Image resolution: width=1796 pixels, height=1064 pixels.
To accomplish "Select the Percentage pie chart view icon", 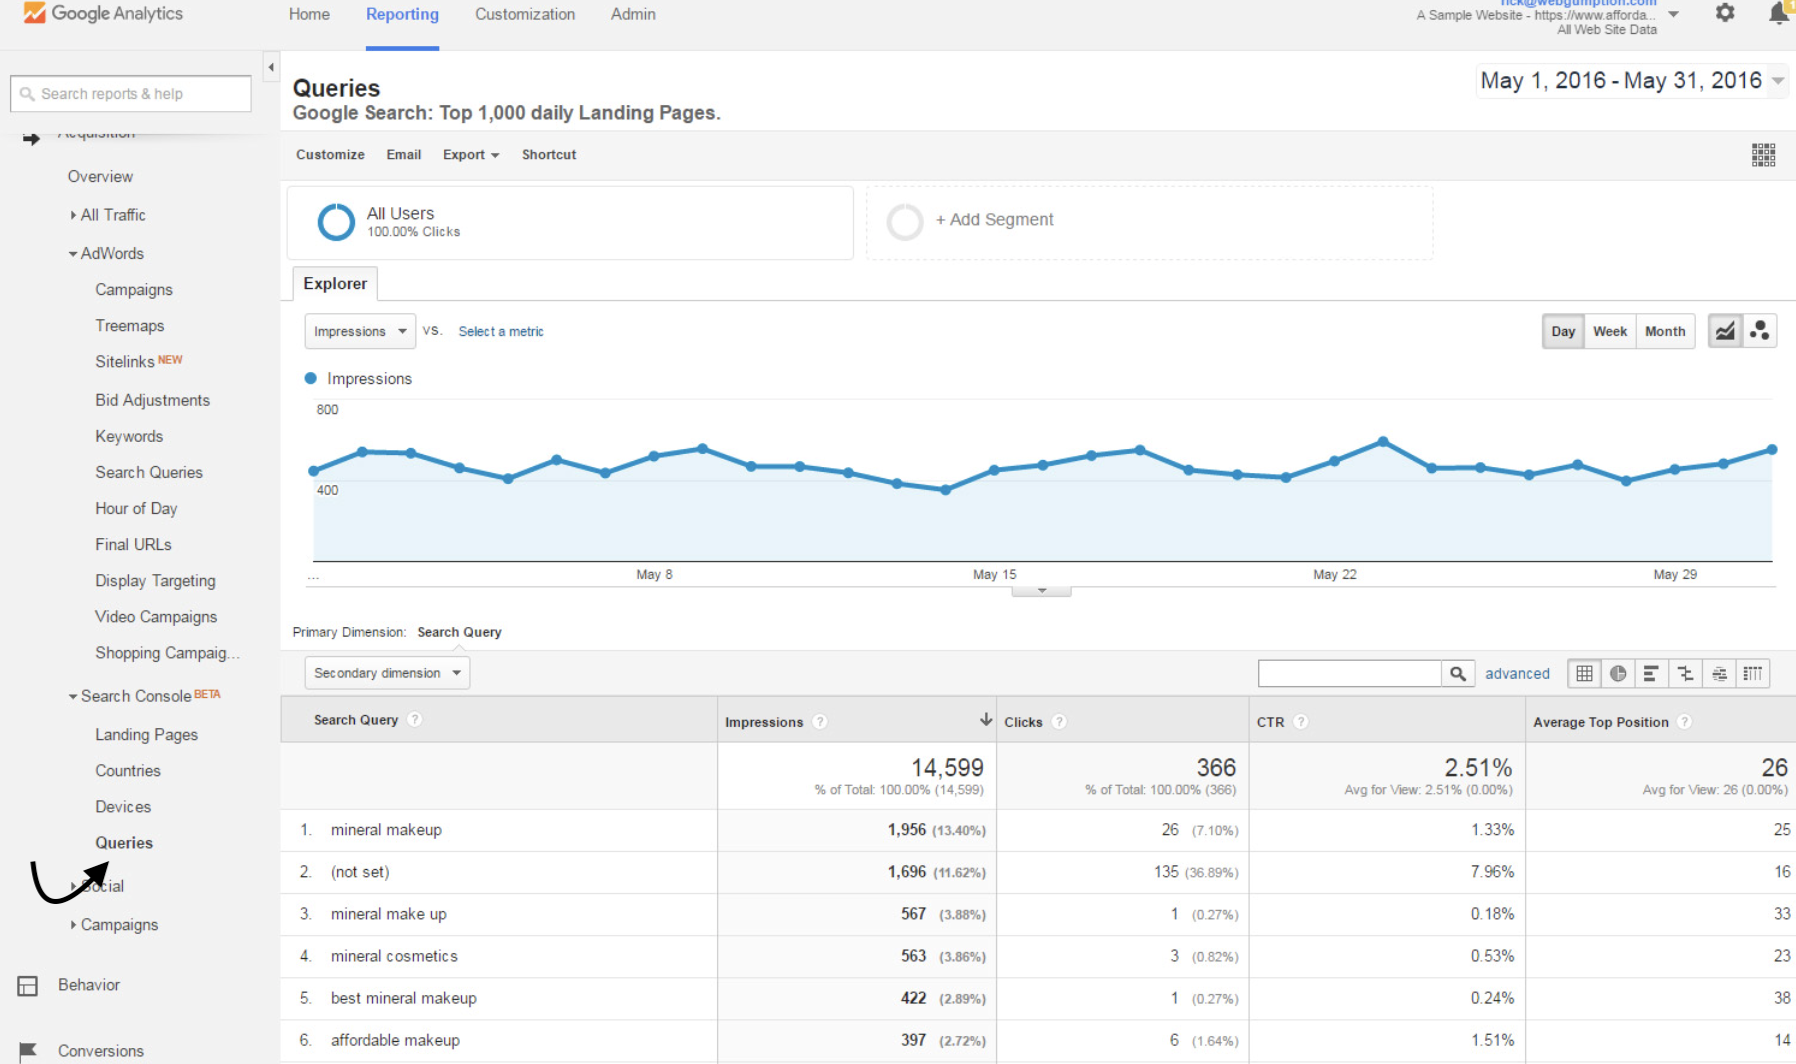I will (1618, 674).
